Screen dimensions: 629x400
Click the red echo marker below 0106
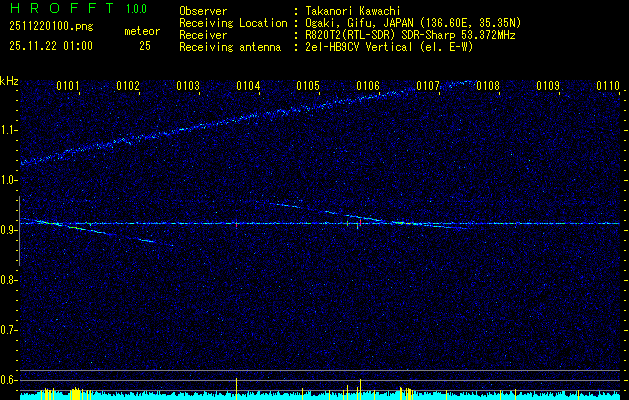(x=358, y=224)
